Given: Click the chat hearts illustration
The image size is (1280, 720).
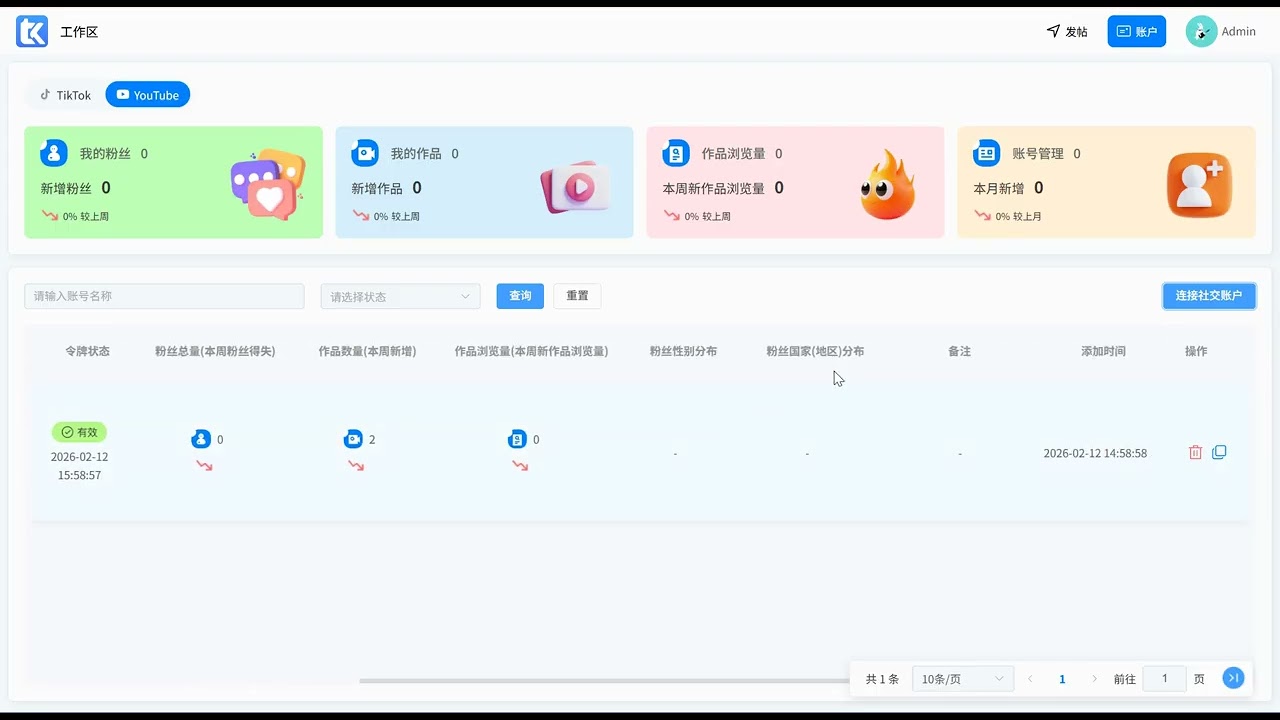Looking at the screenshot, I should pyautogui.click(x=267, y=184).
